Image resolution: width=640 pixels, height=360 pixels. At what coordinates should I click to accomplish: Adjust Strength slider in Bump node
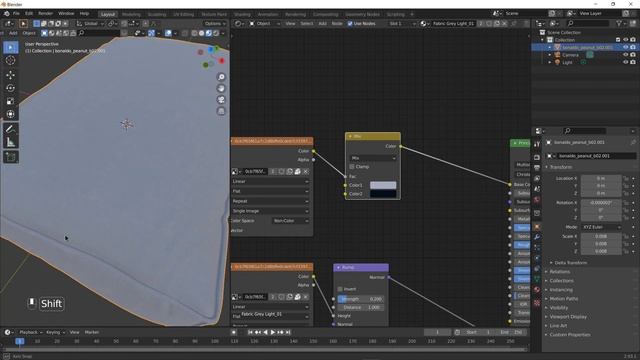tap(360, 299)
